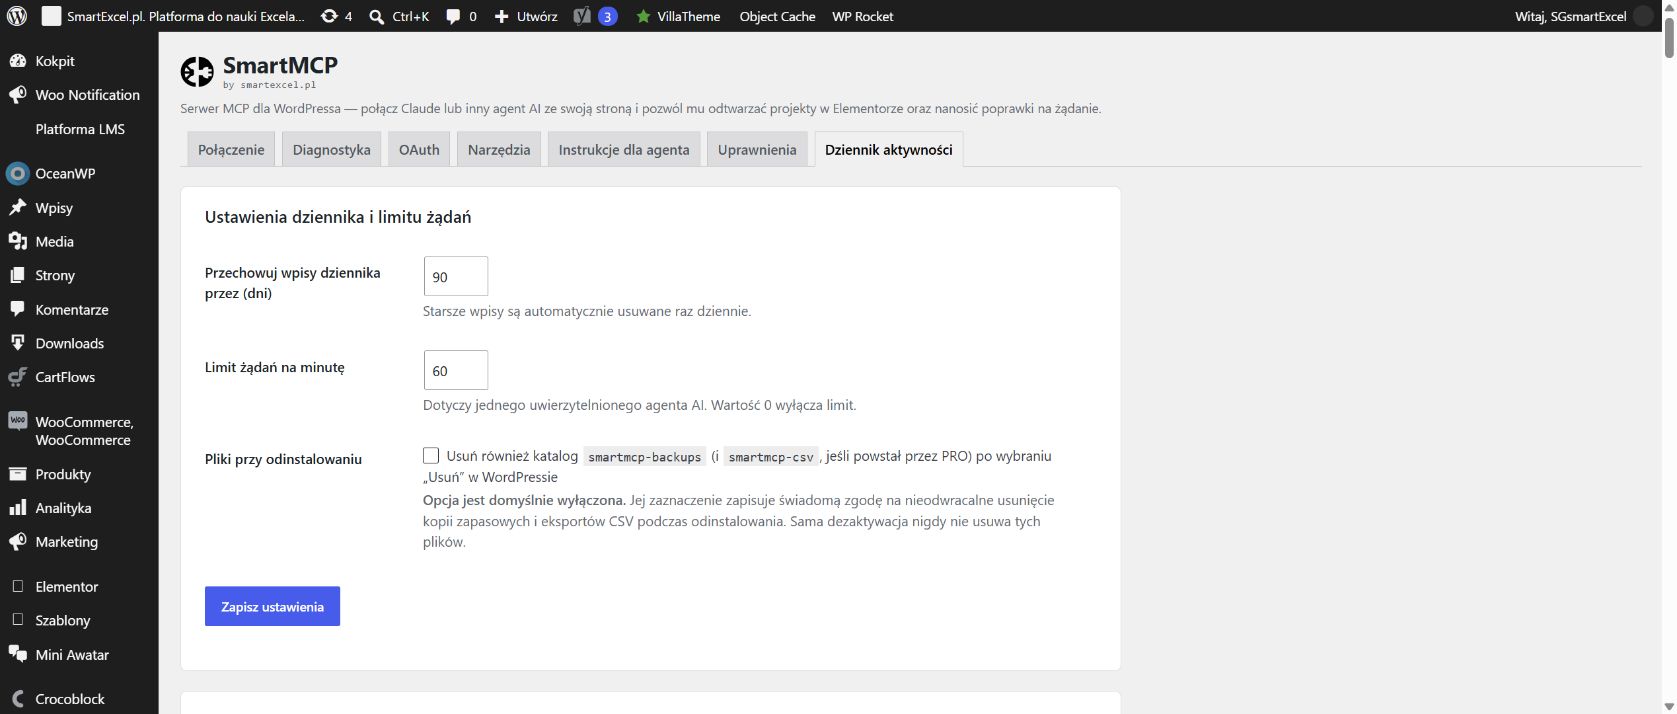
Task: Open the comments bubble icon in admin bar
Action: (x=453, y=17)
